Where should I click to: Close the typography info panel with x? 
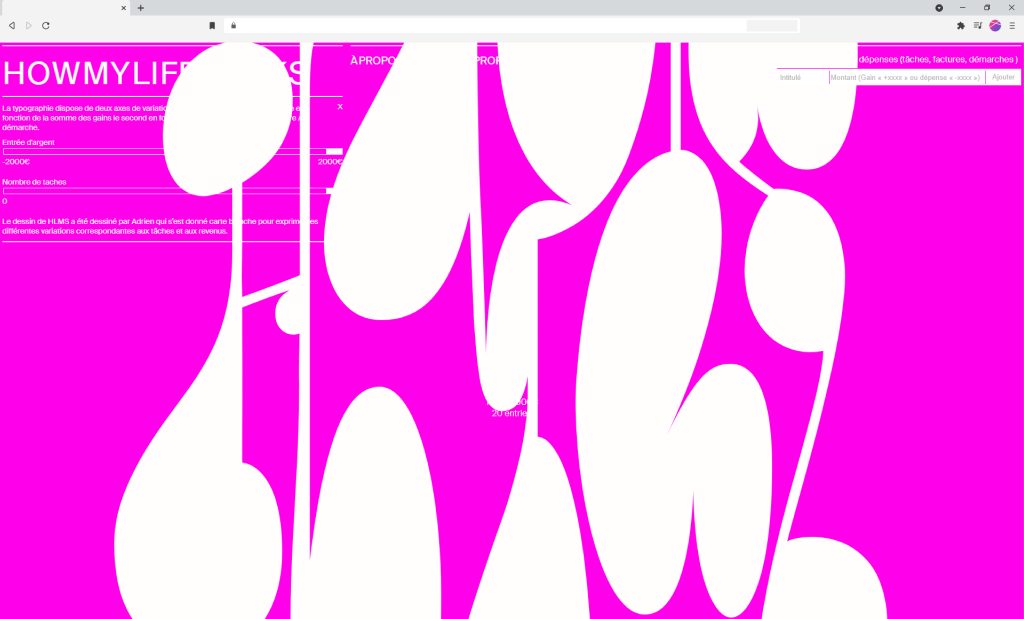[x=340, y=106]
